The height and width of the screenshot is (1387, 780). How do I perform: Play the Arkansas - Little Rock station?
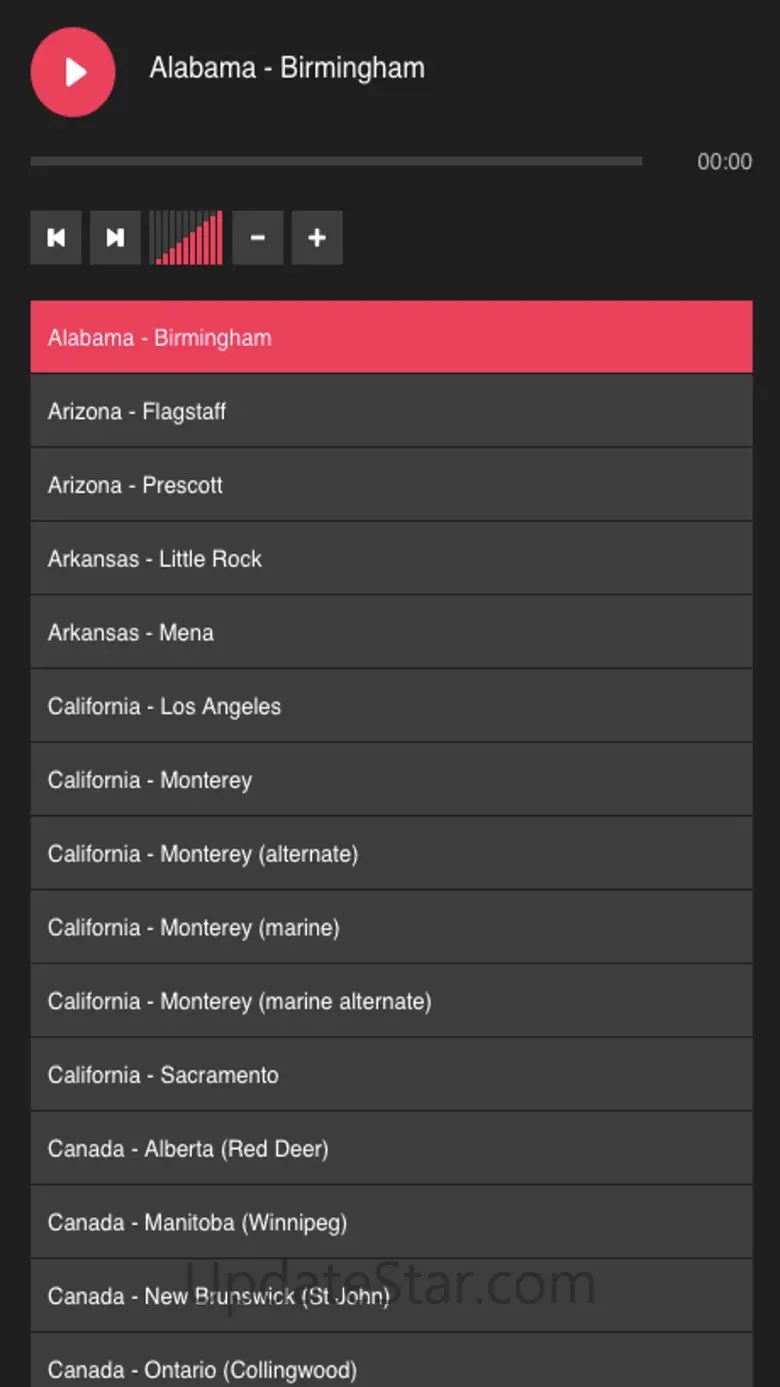(x=391, y=559)
